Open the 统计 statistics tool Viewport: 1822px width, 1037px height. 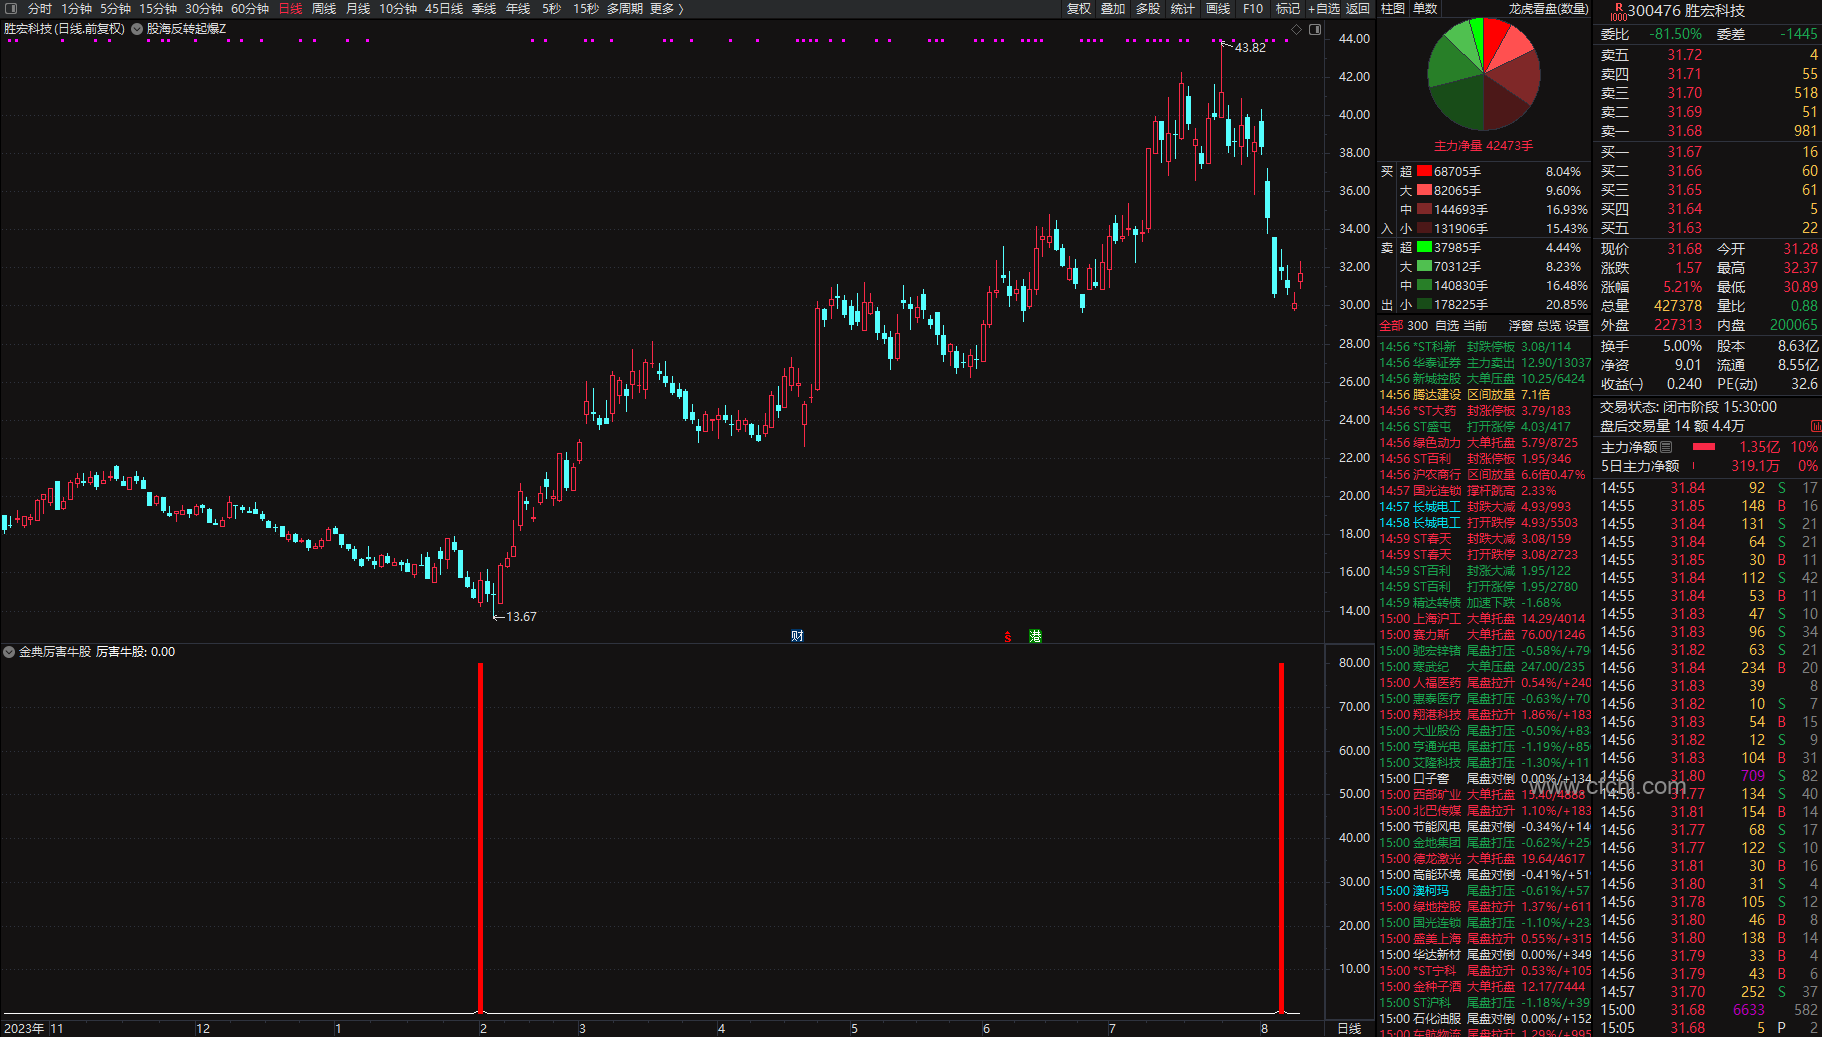click(x=1183, y=8)
